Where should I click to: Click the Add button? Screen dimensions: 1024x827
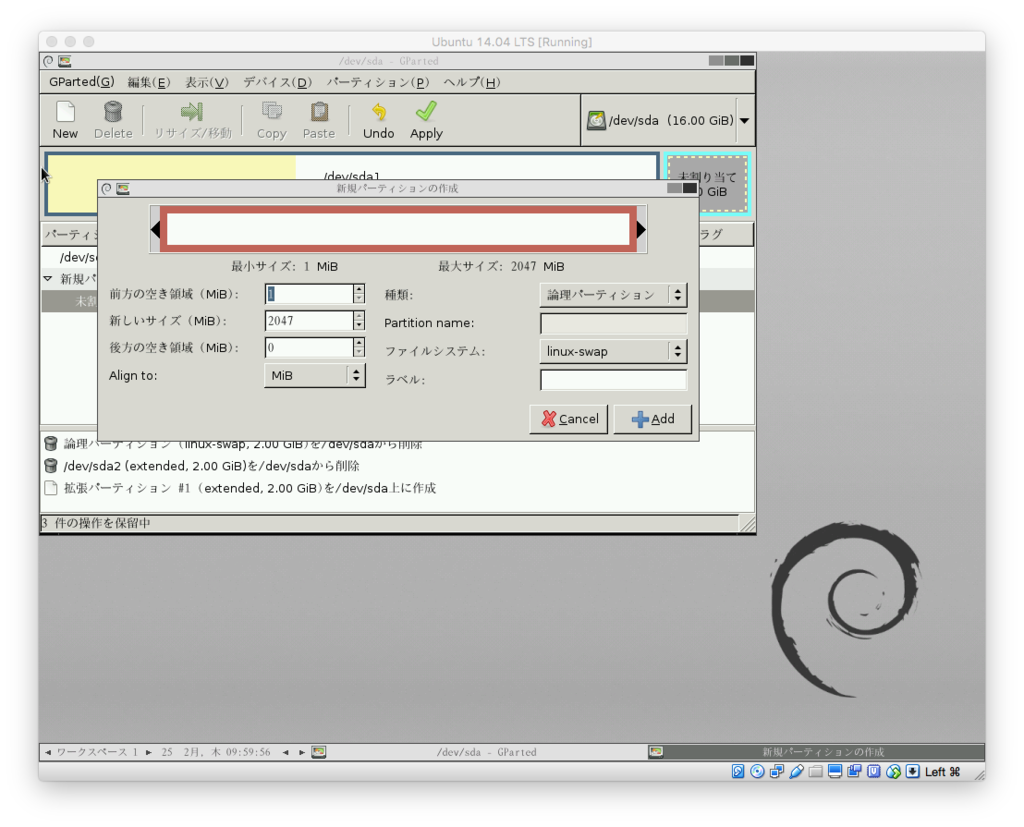(x=652, y=419)
